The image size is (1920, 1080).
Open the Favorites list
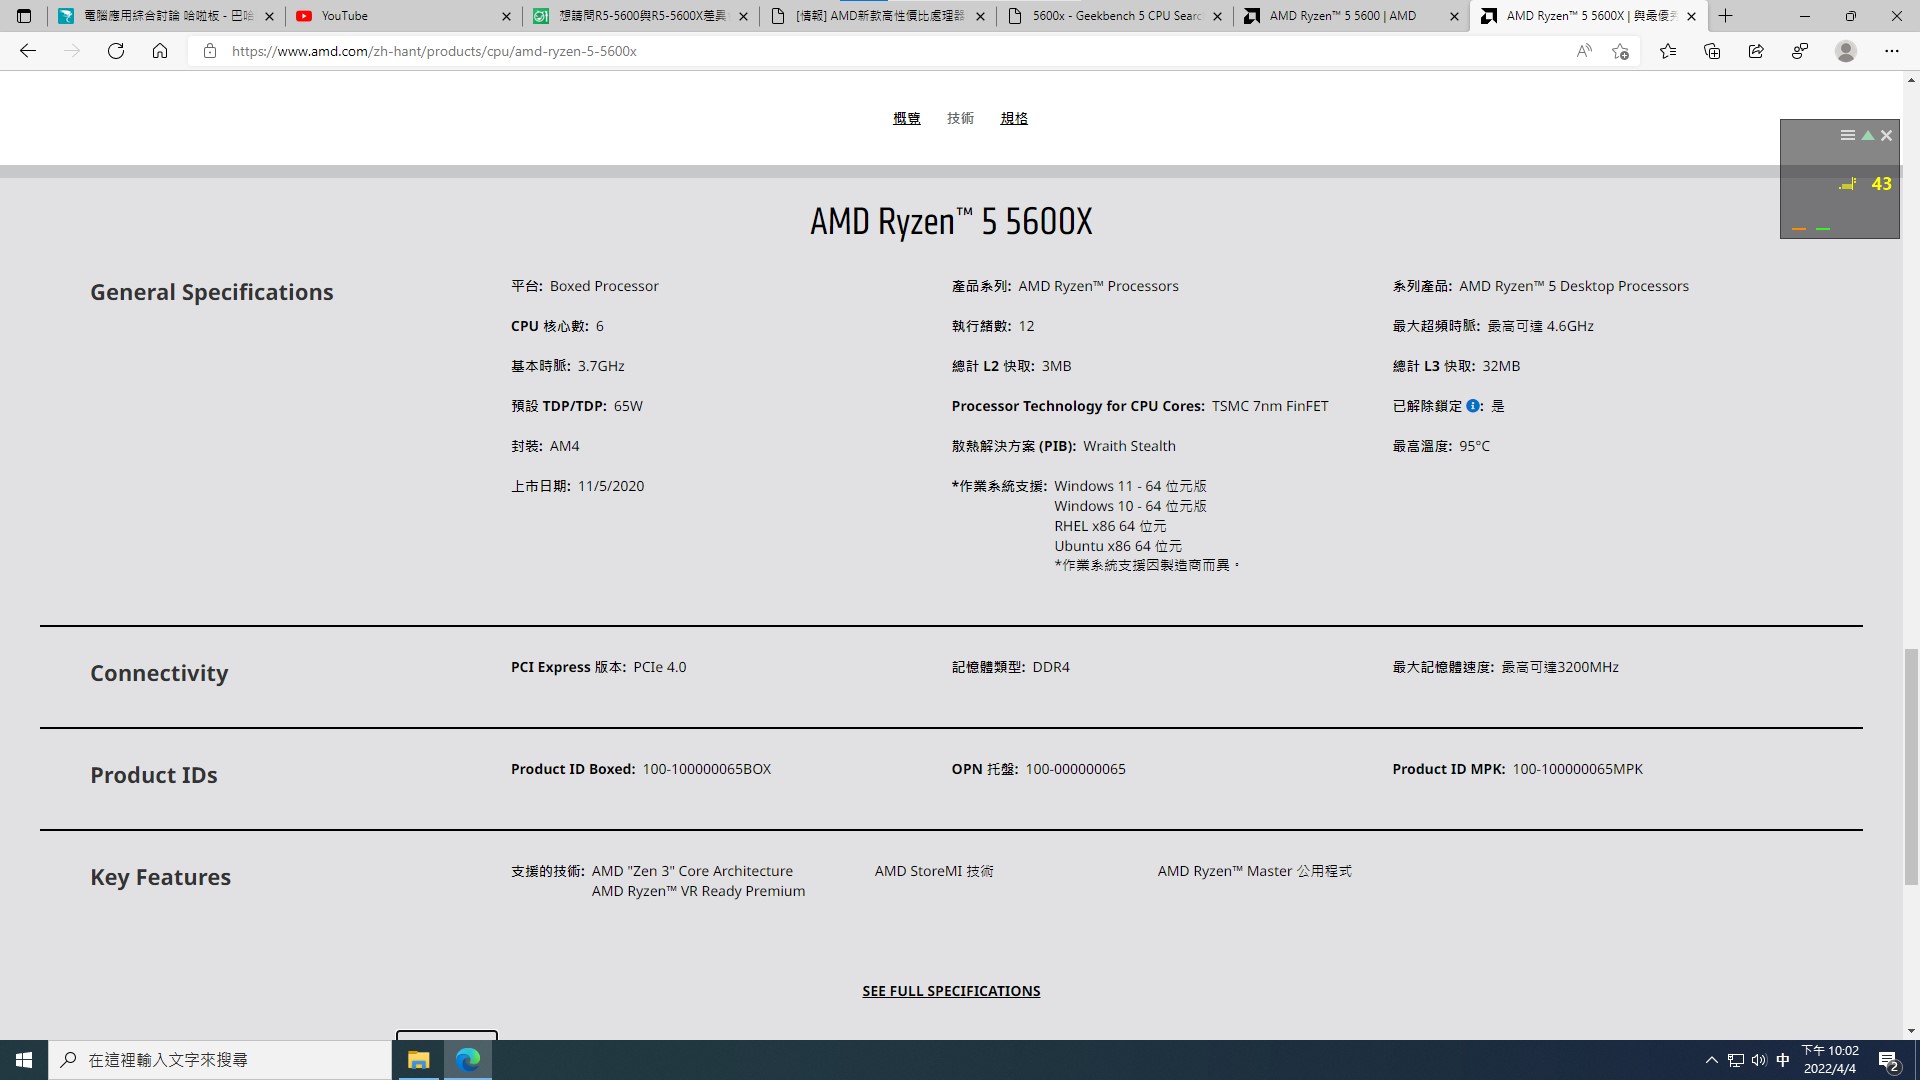(x=1667, y=51)
